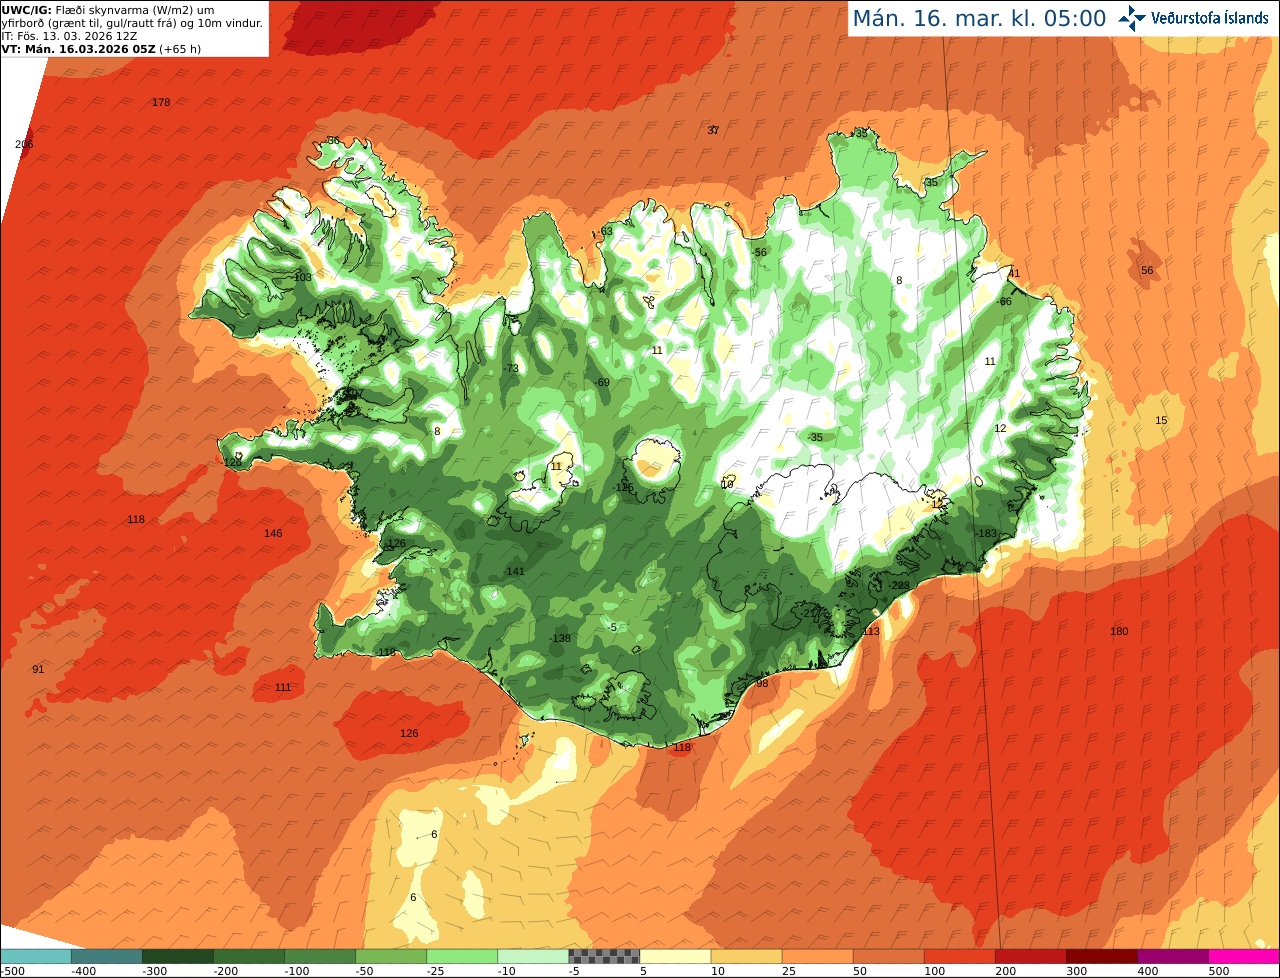
Task: Select the red 200 to 300 legend swatch
Action: pos(1031,956)
